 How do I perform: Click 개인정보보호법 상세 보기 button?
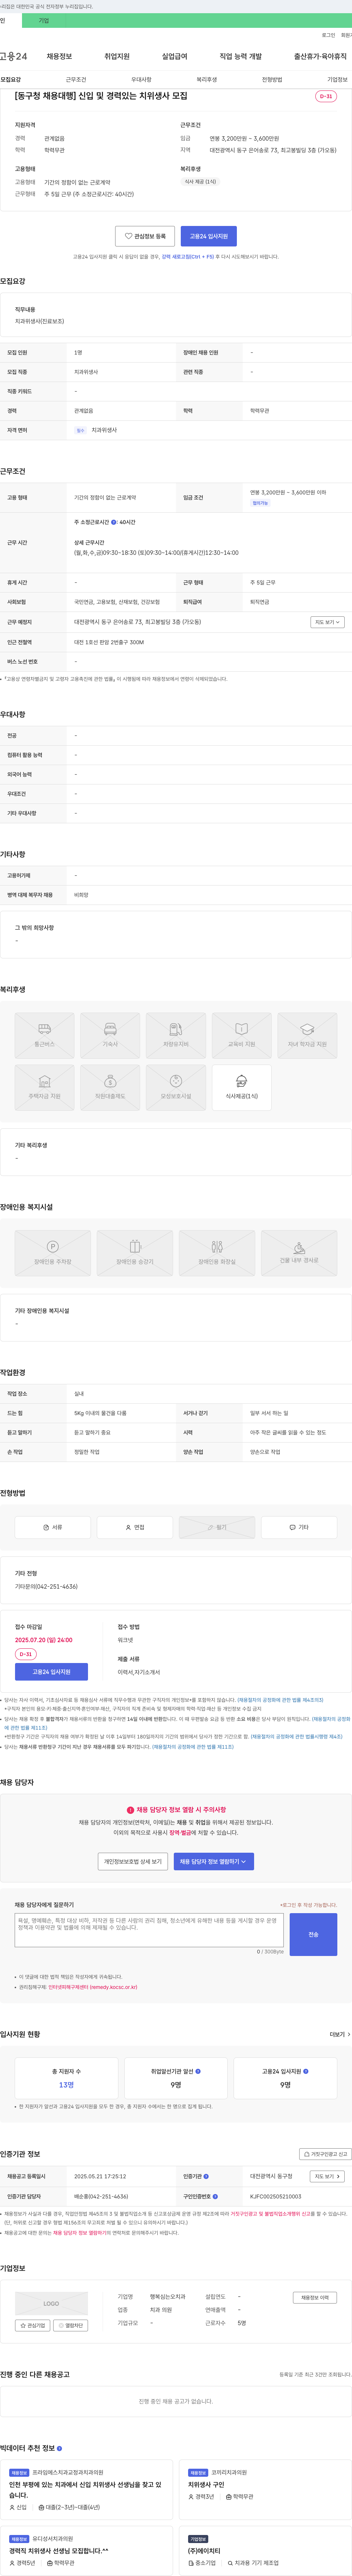[x=133, y=1861]
